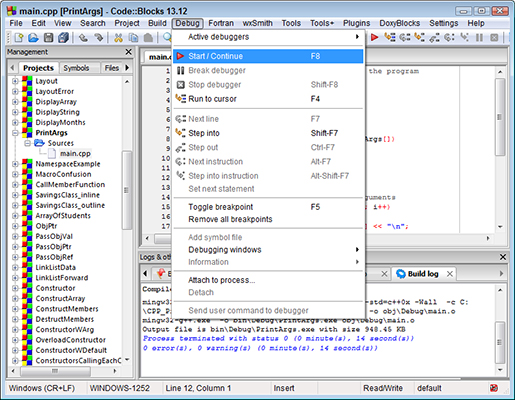Click the Cut scissors toolbar icon

point(118,38)
